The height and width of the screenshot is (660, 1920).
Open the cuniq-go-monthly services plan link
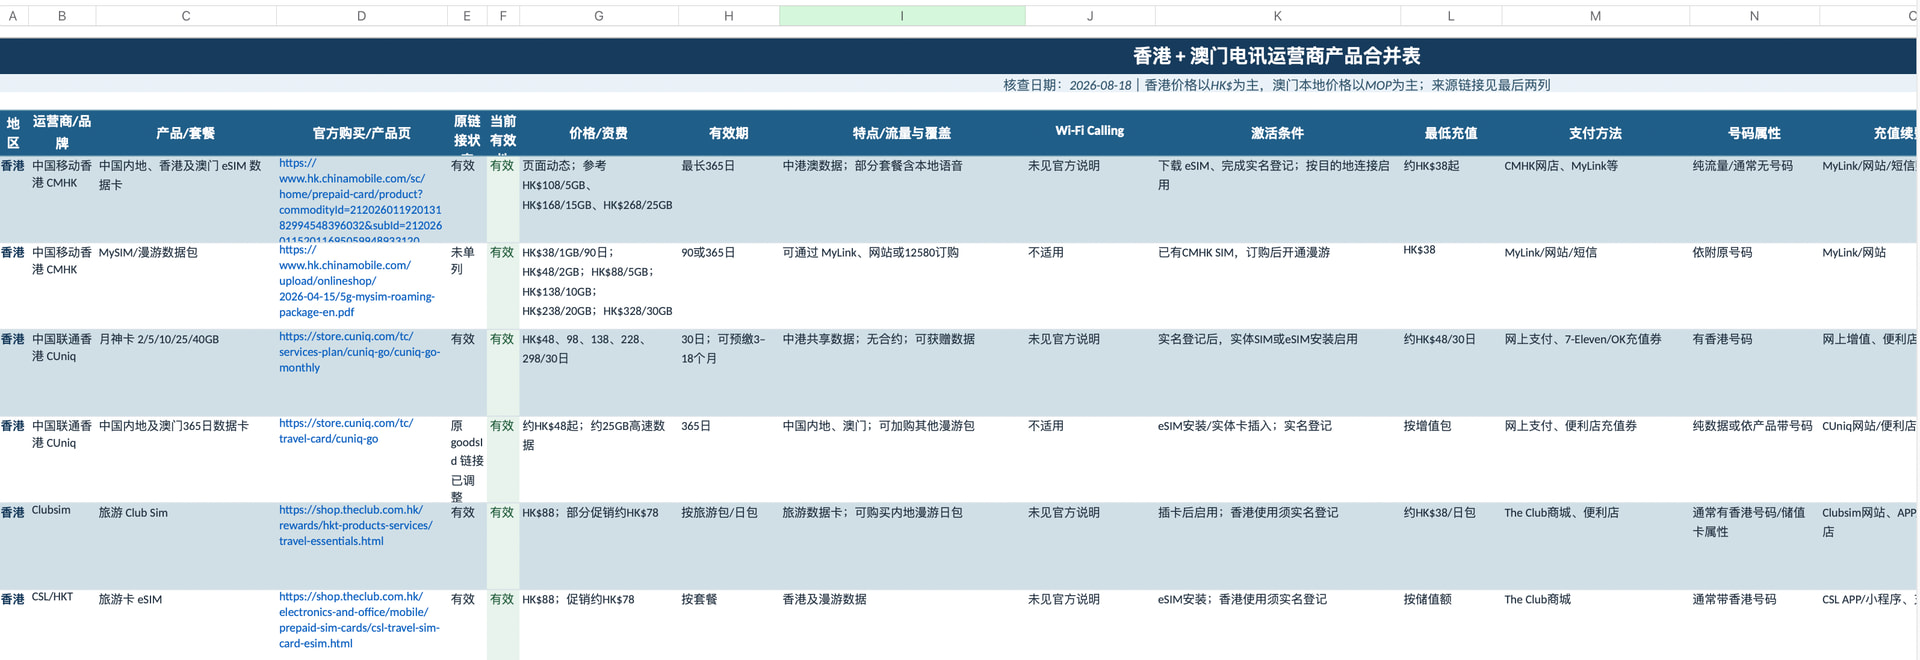[360, 352]
